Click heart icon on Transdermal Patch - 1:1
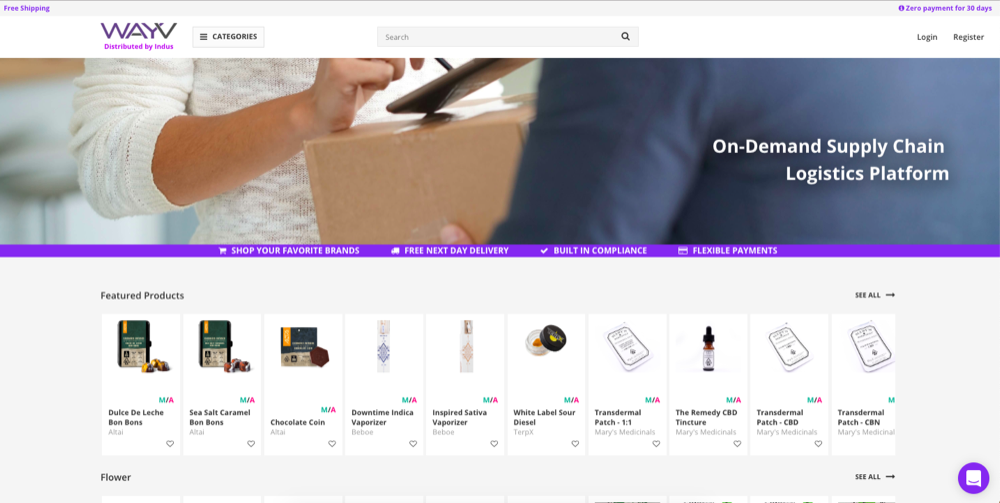1000x503 pixels. pyautogui.click(x=656, y=444)
